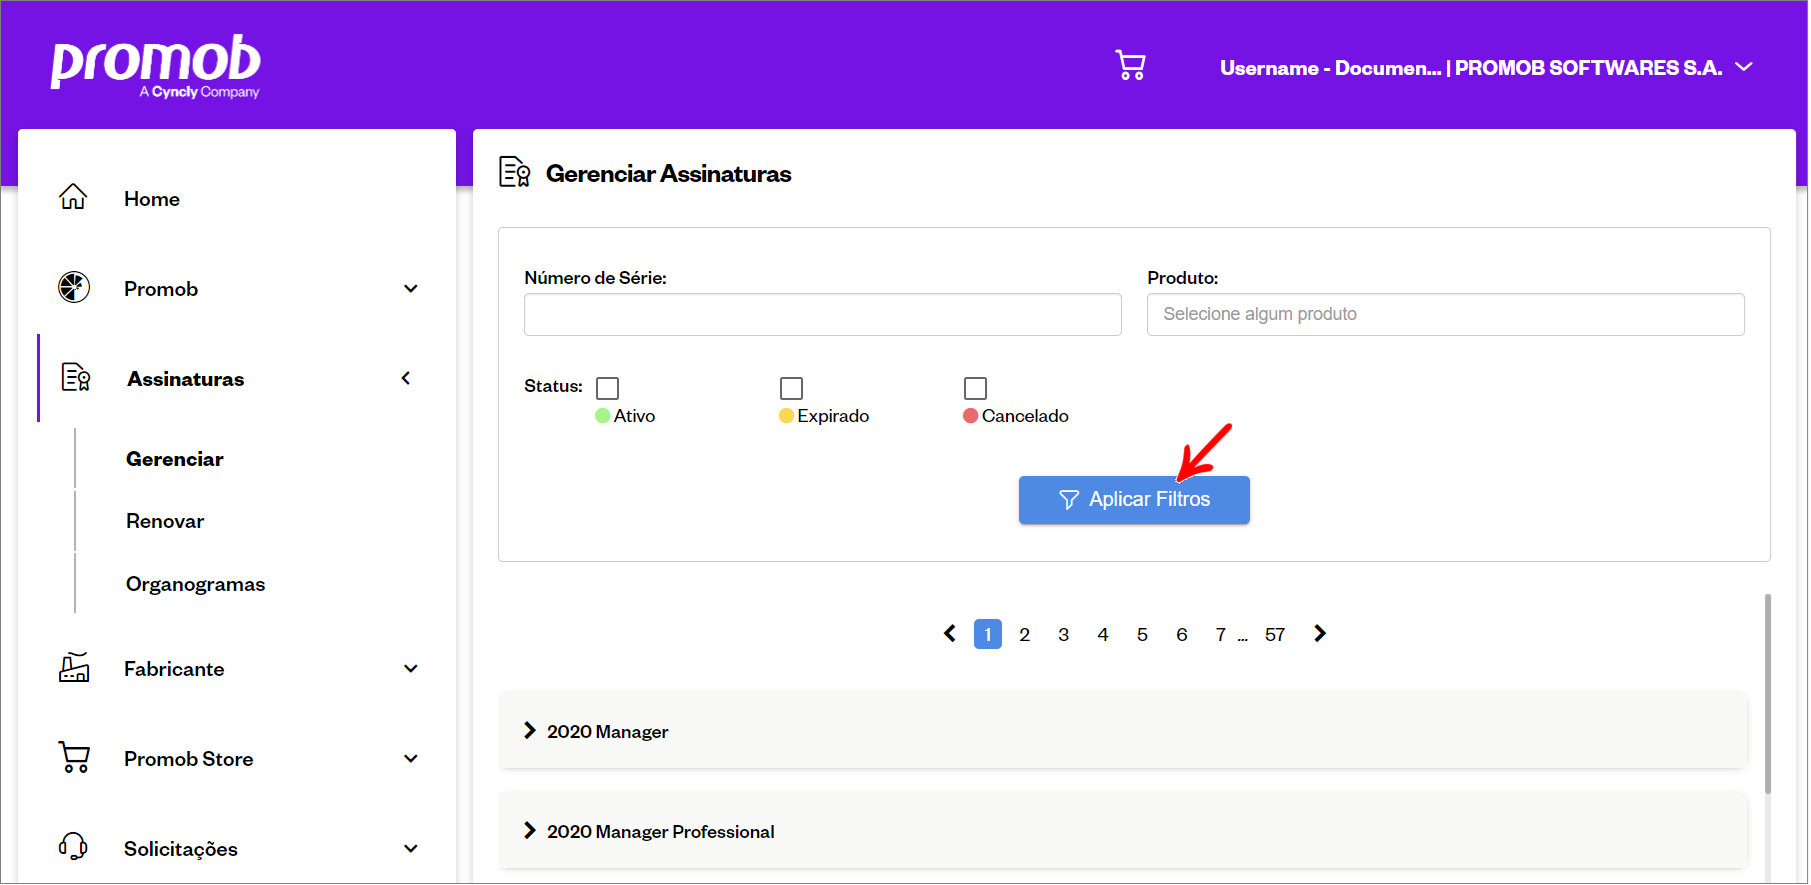
Task: Expand the 2020 Manager Professional row
Action: (x=1122, y=831)
